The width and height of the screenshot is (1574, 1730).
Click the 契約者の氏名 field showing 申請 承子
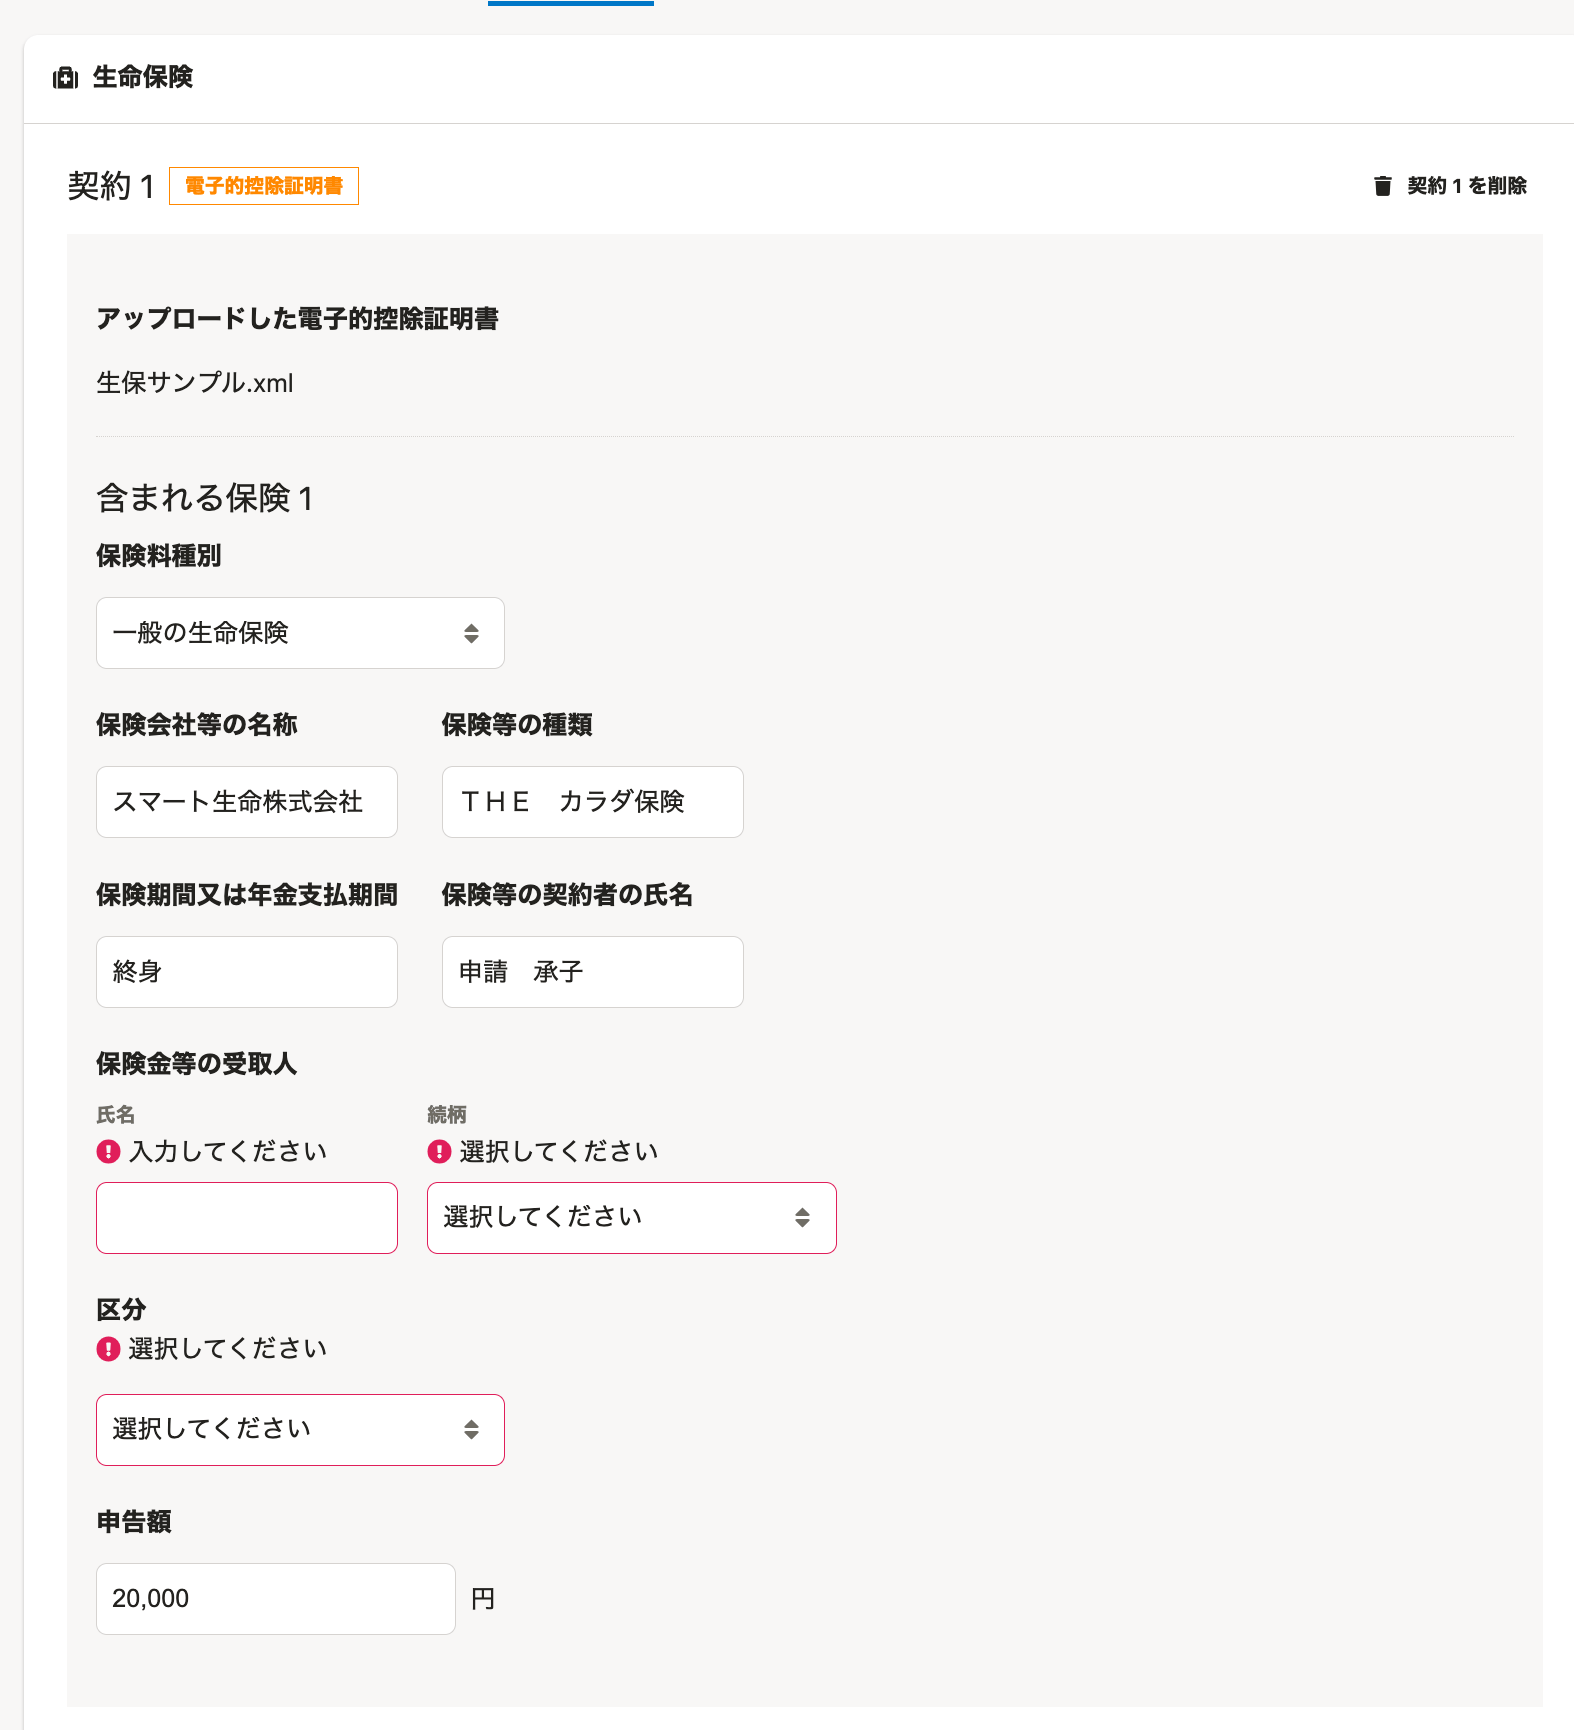[x=592, y=971]
